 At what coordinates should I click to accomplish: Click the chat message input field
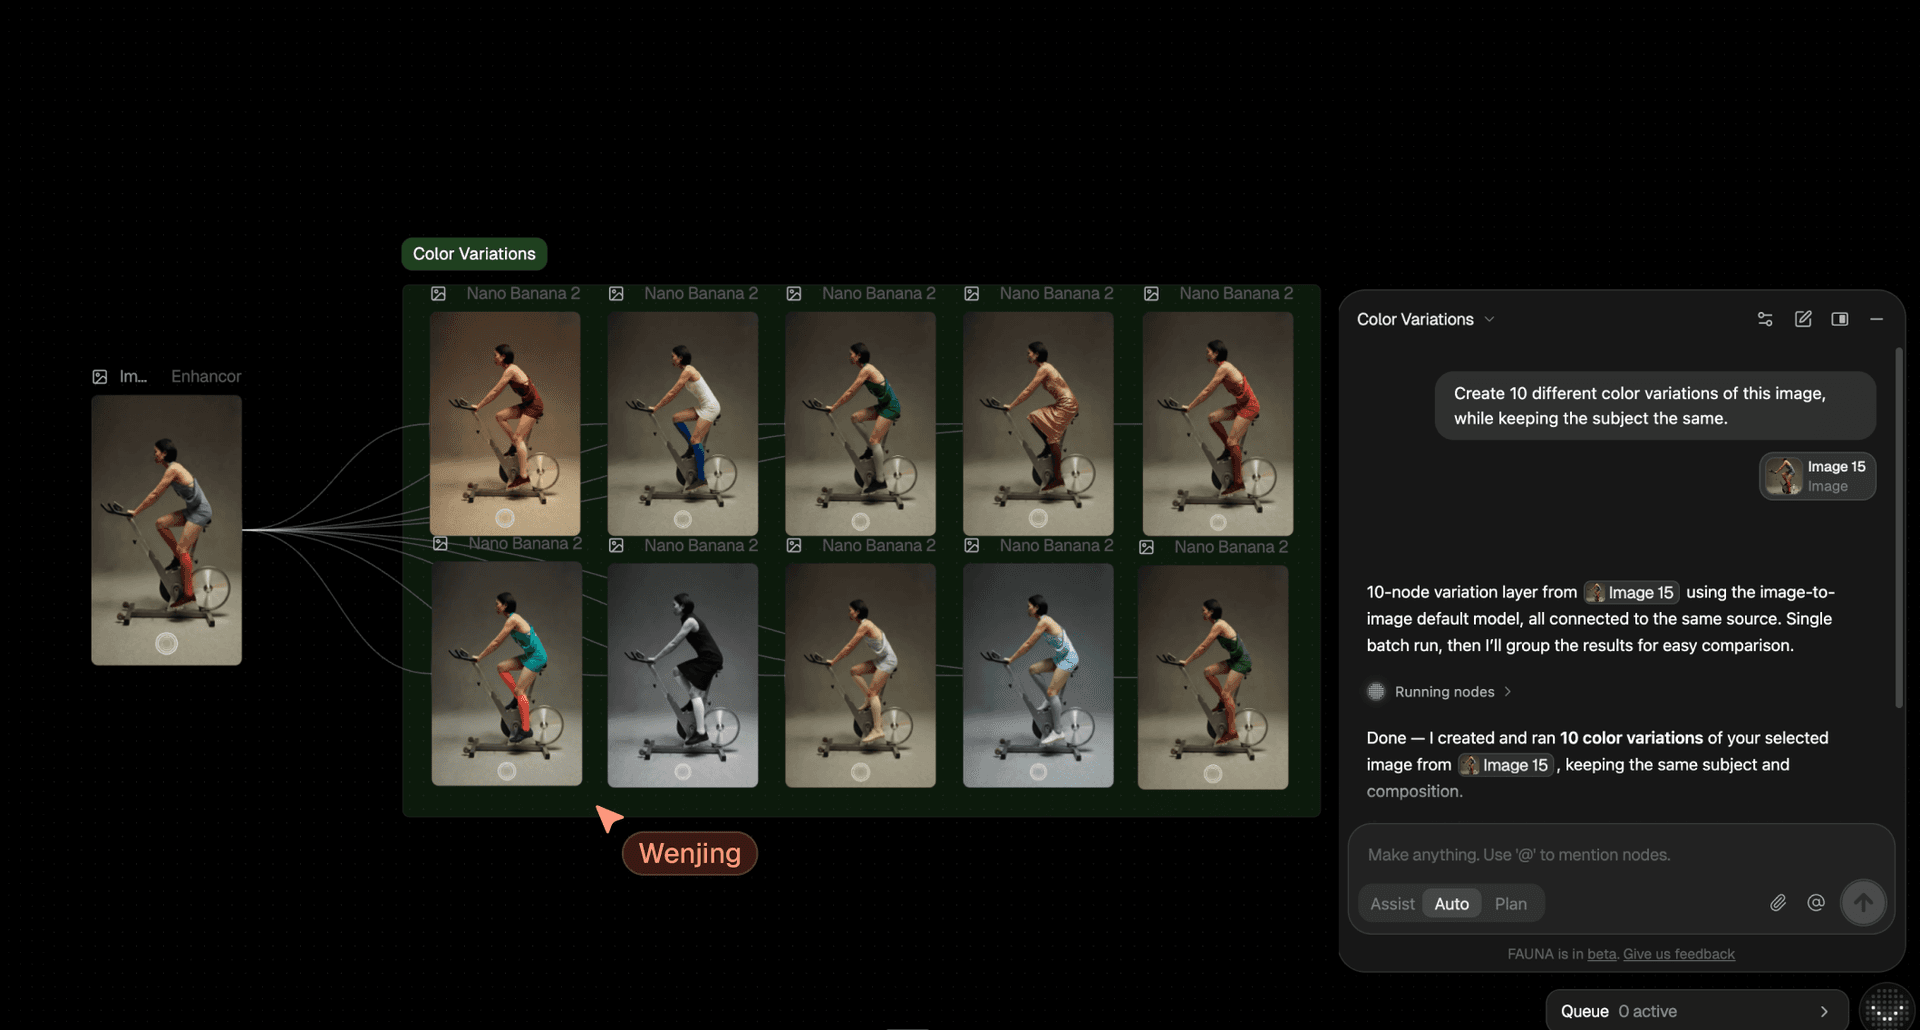pos(1620,855)
